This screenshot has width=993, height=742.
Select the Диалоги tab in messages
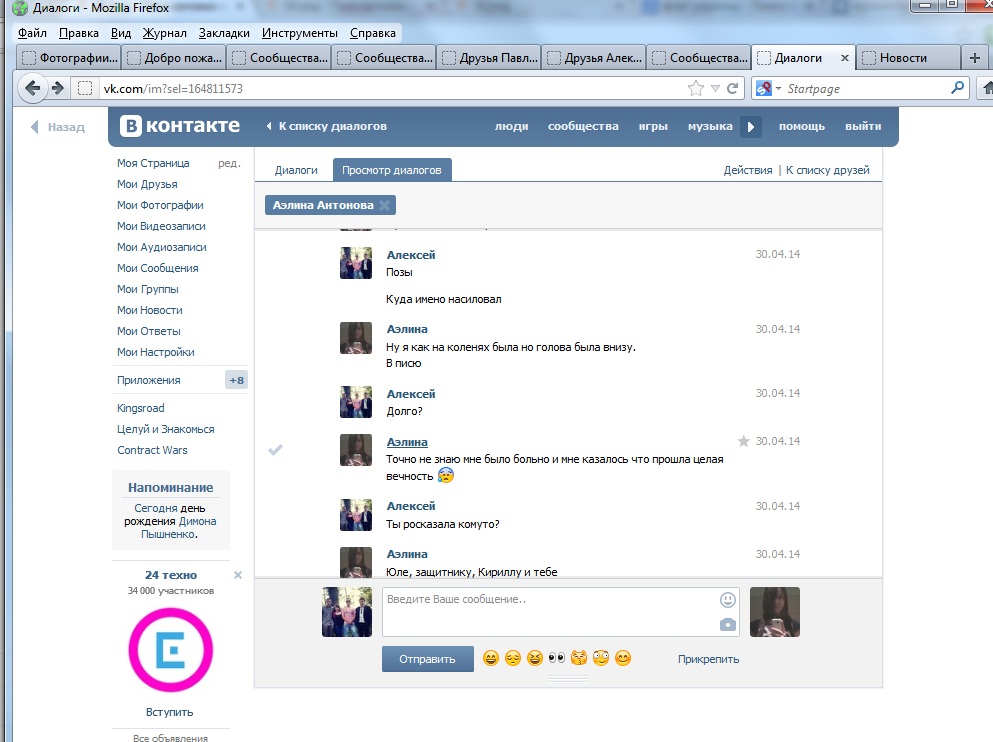pos(296,170)
